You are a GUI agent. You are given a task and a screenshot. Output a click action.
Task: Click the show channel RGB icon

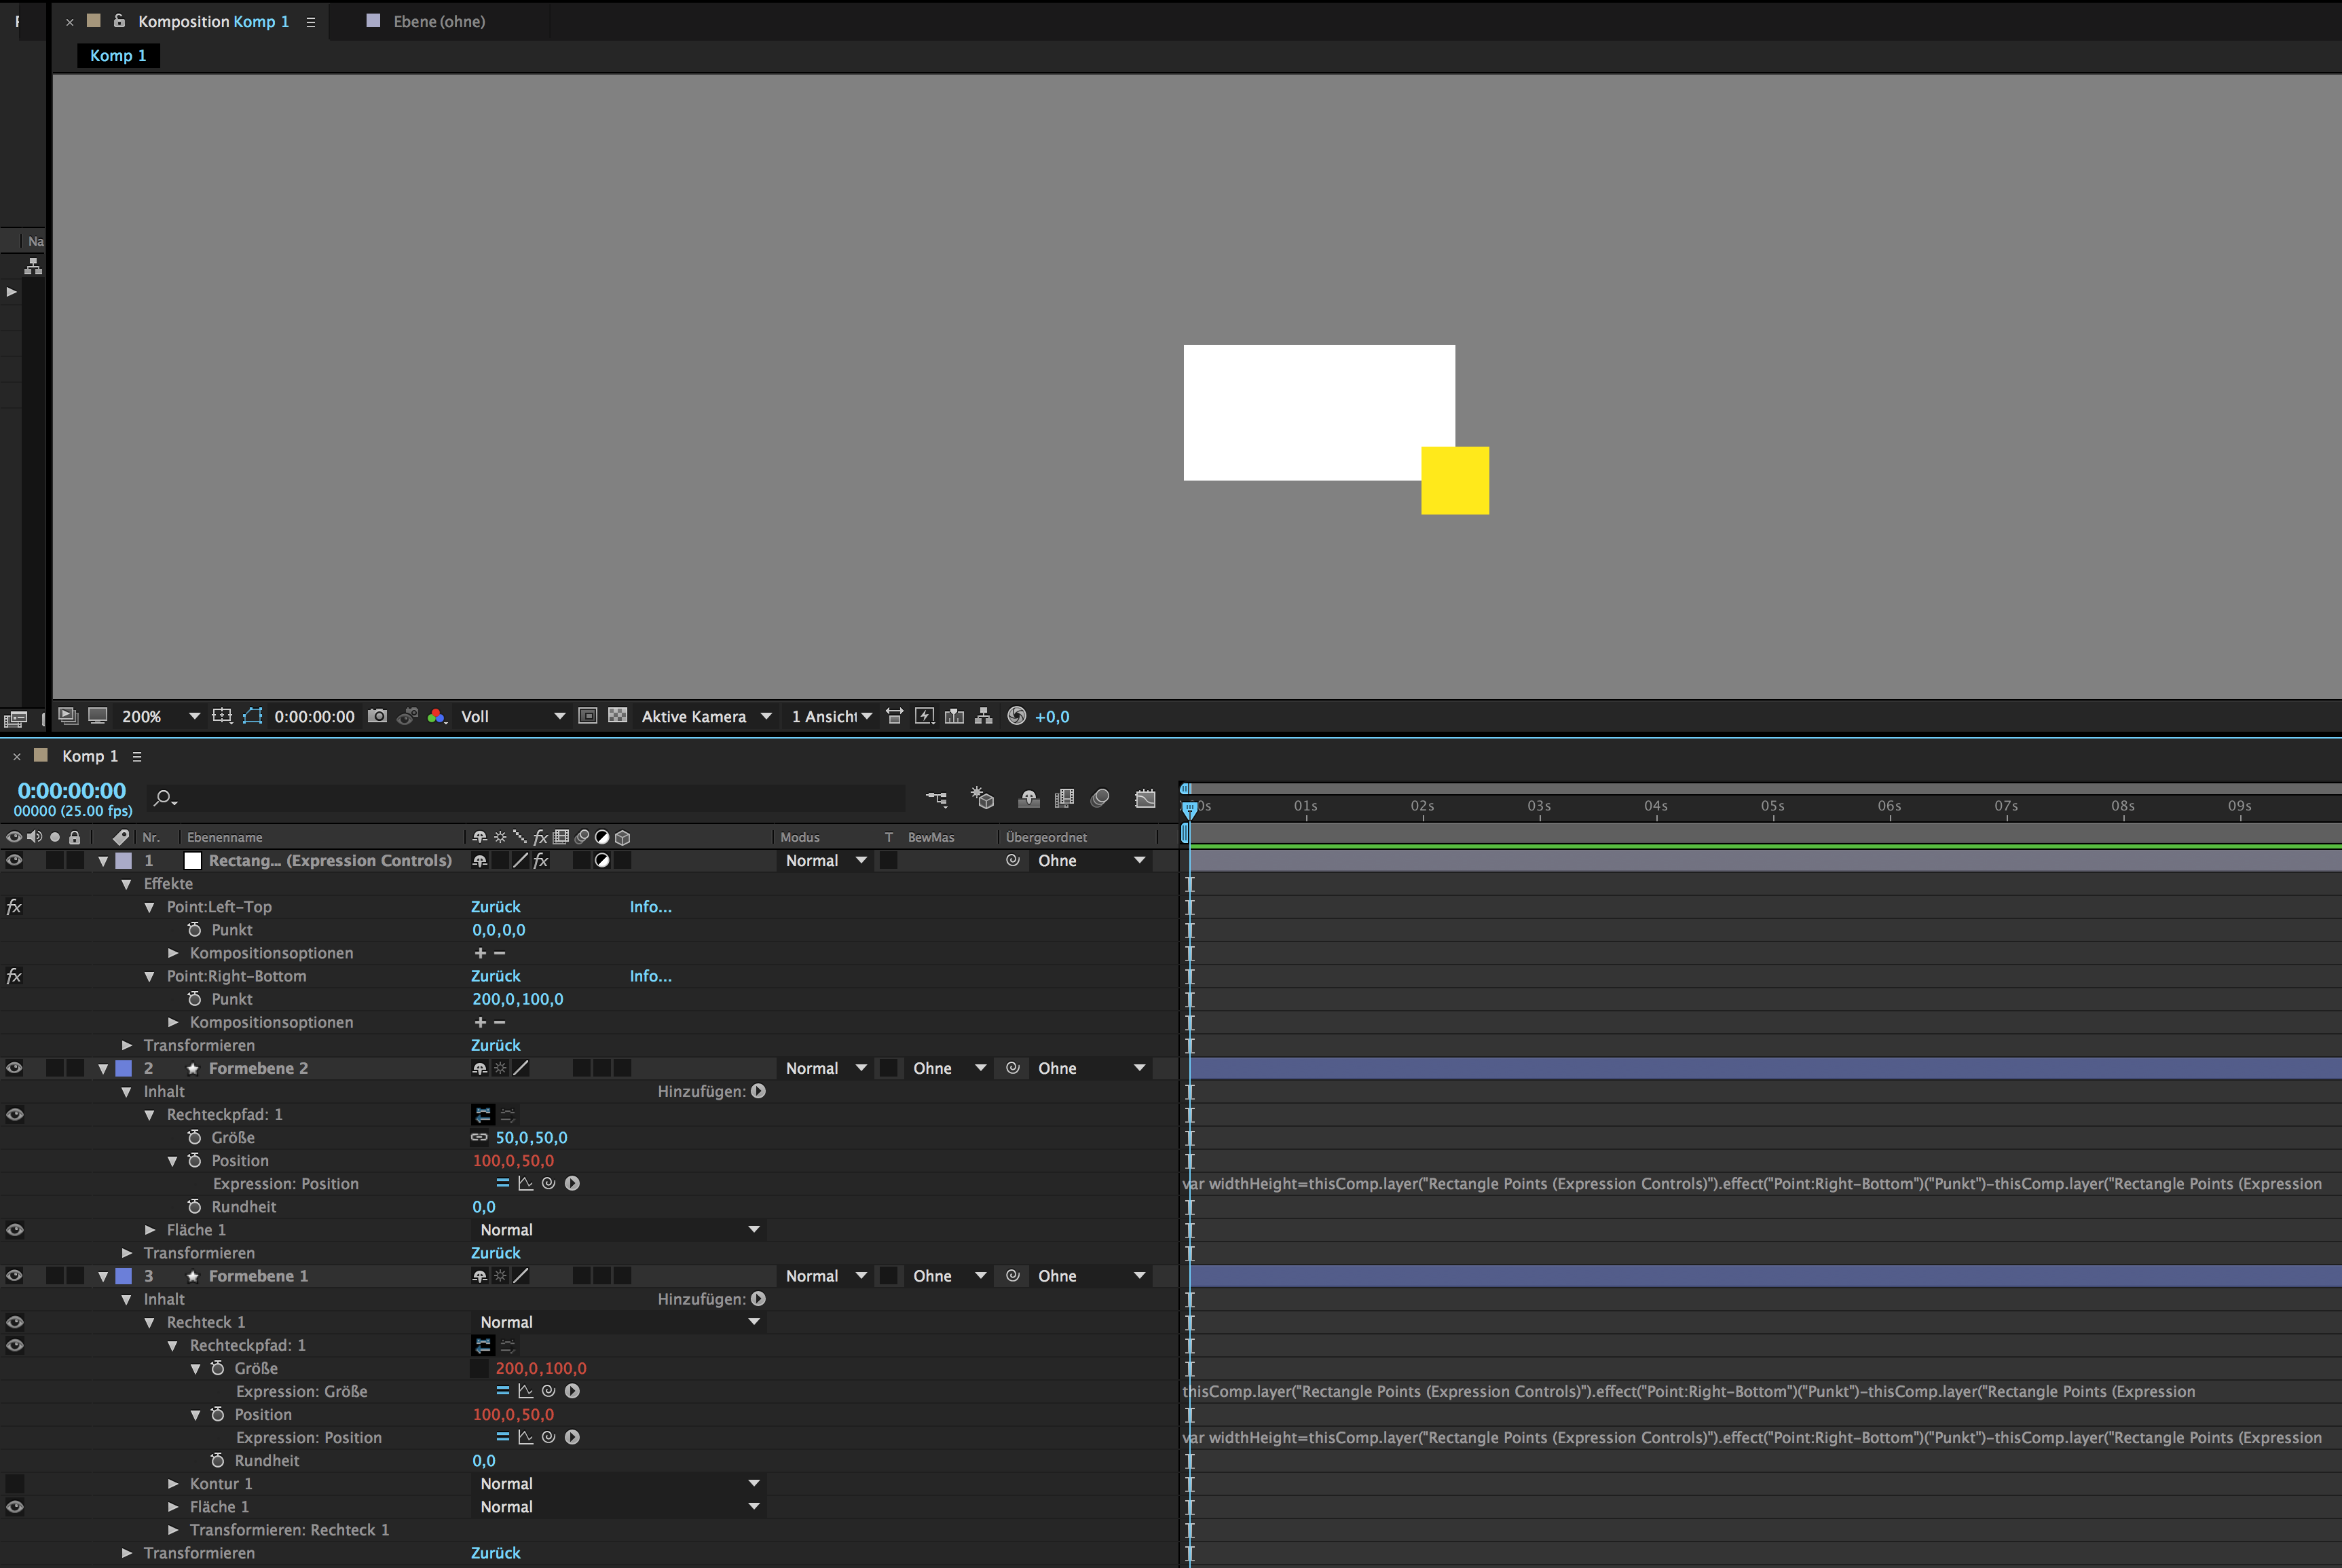[x=436, y=716]
